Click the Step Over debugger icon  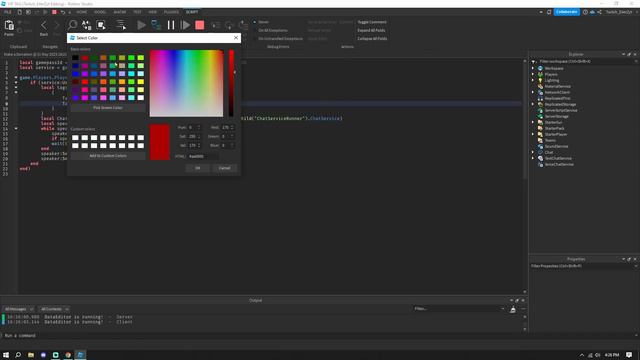pyautogui.click(x=229, y=25)
